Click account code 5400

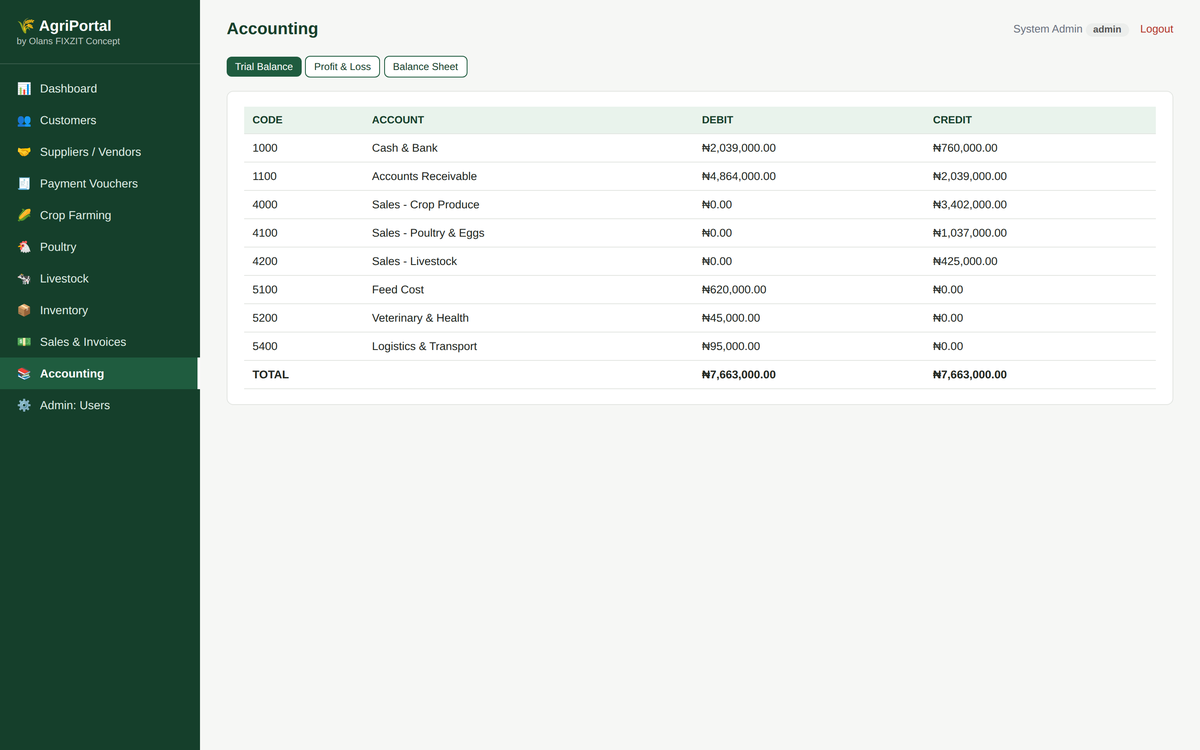coord(265,346)
